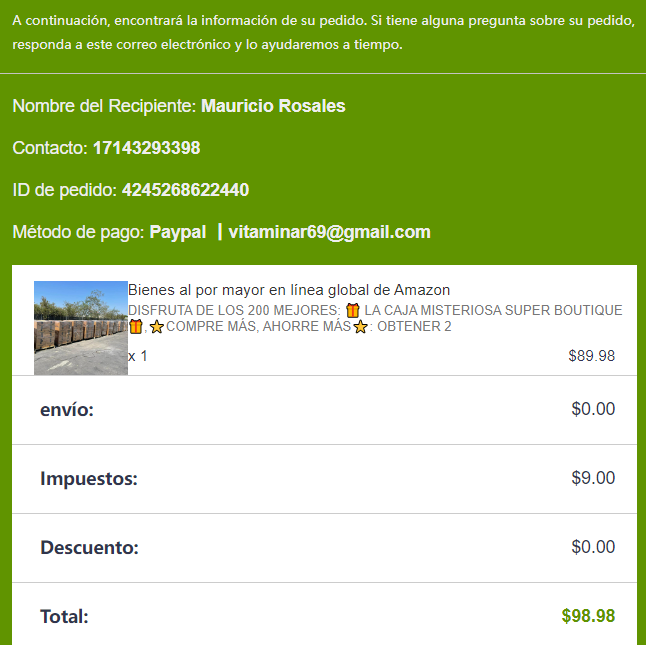Open the vitaminar69@gmail.com email link

[329, 232]
